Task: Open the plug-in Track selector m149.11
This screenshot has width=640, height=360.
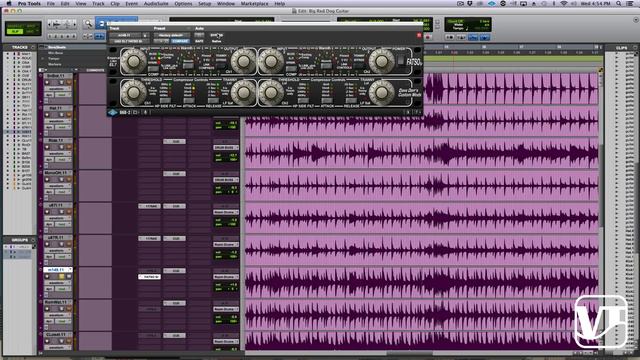Action: [x=125, y=36]
